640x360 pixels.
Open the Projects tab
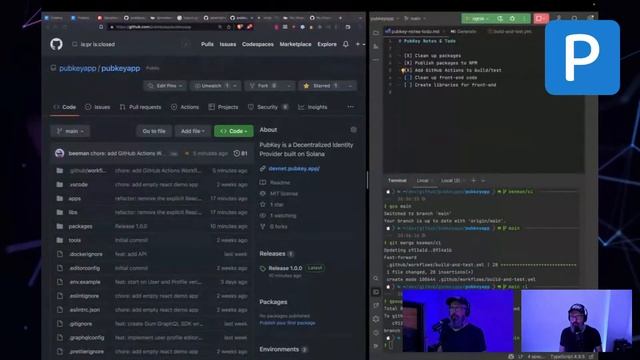pyautogui.click(x=223, y=107)
